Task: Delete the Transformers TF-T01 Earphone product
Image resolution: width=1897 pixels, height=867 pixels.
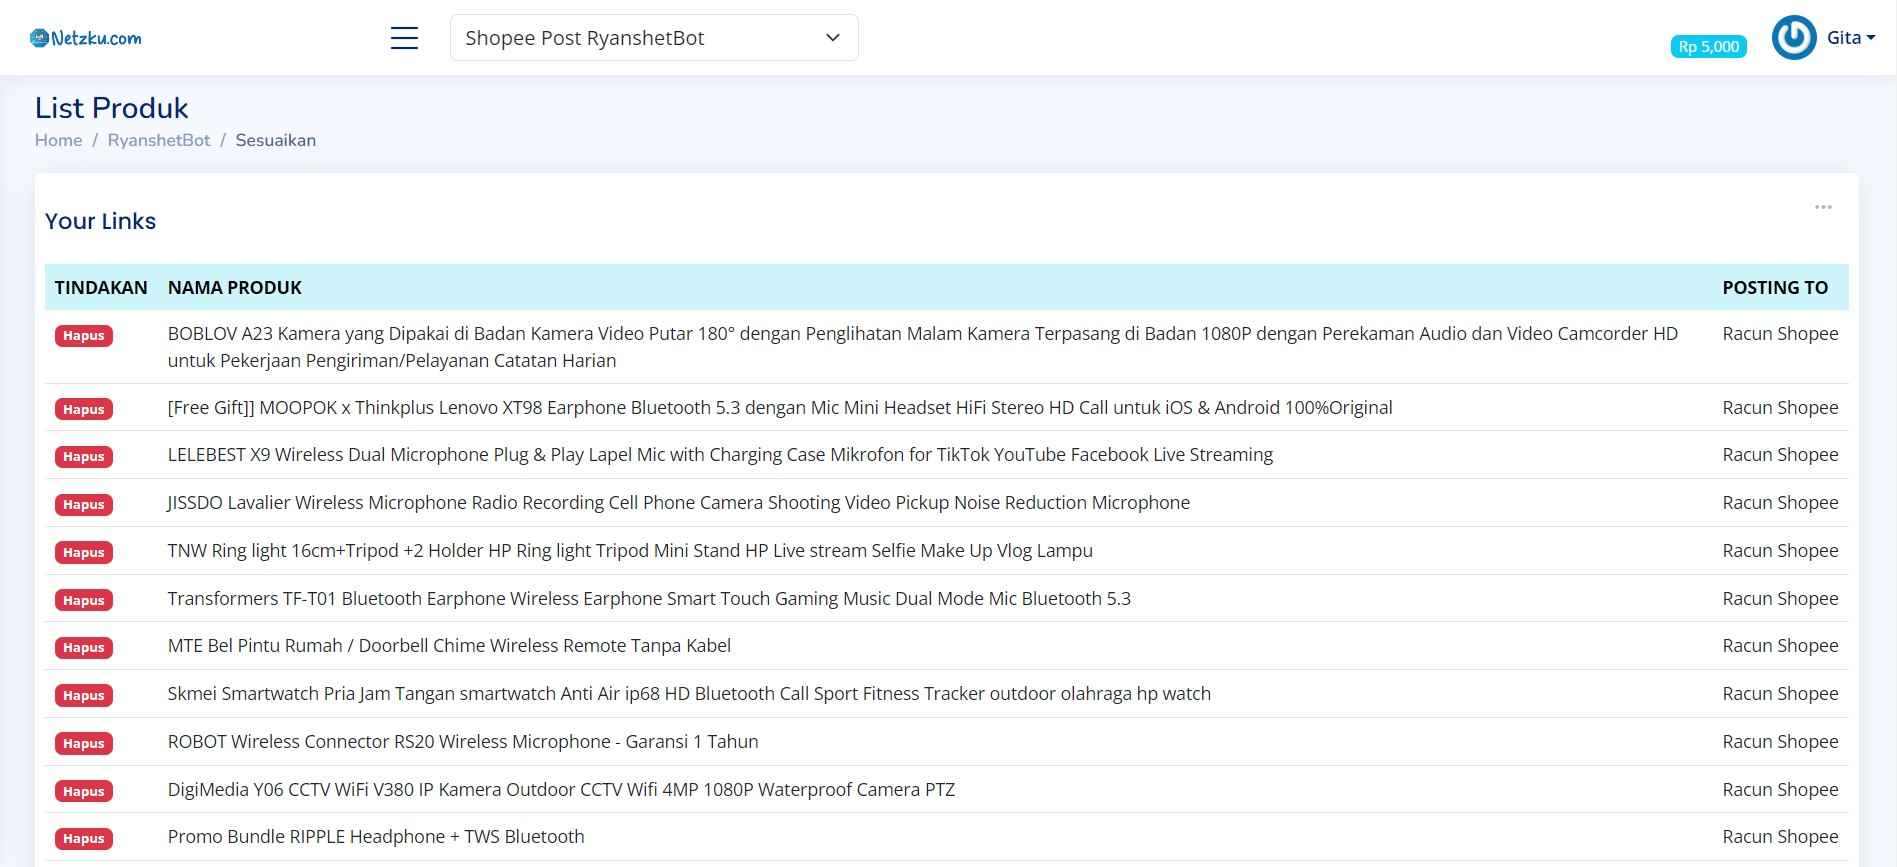Action: tap(84, 600)
